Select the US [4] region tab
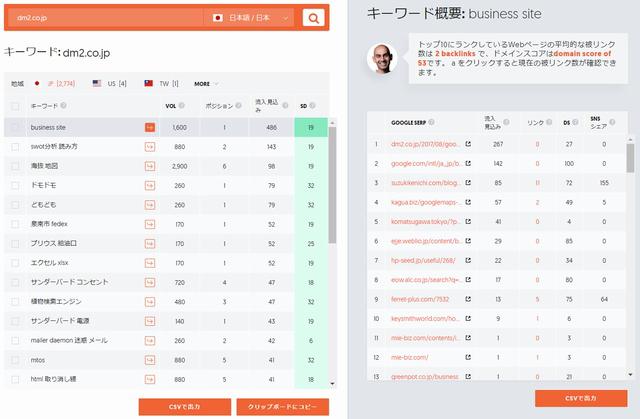The height and width of the screenshot is (419, 640). [x=110, y=84]
